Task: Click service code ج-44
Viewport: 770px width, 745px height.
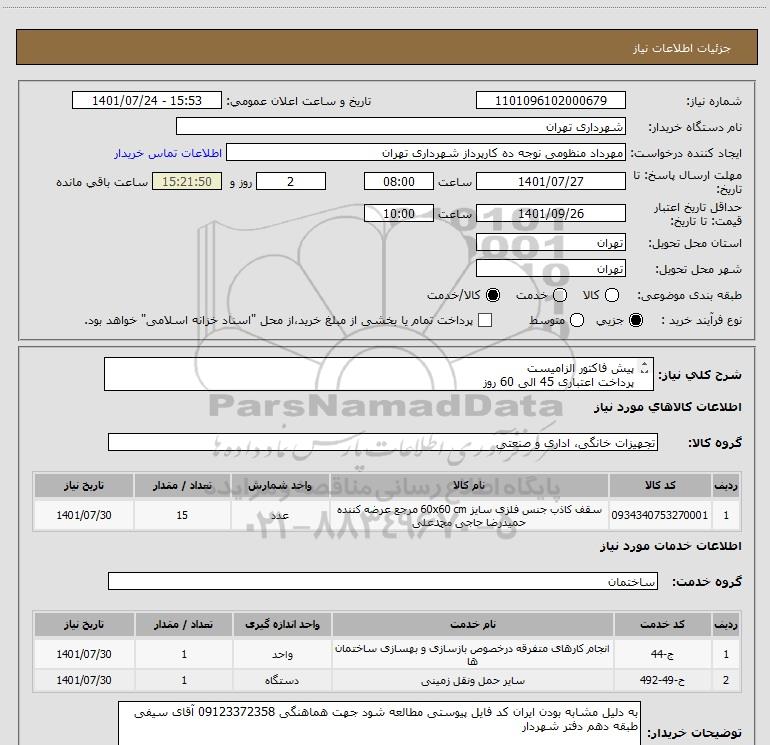Action: (662, 654)
